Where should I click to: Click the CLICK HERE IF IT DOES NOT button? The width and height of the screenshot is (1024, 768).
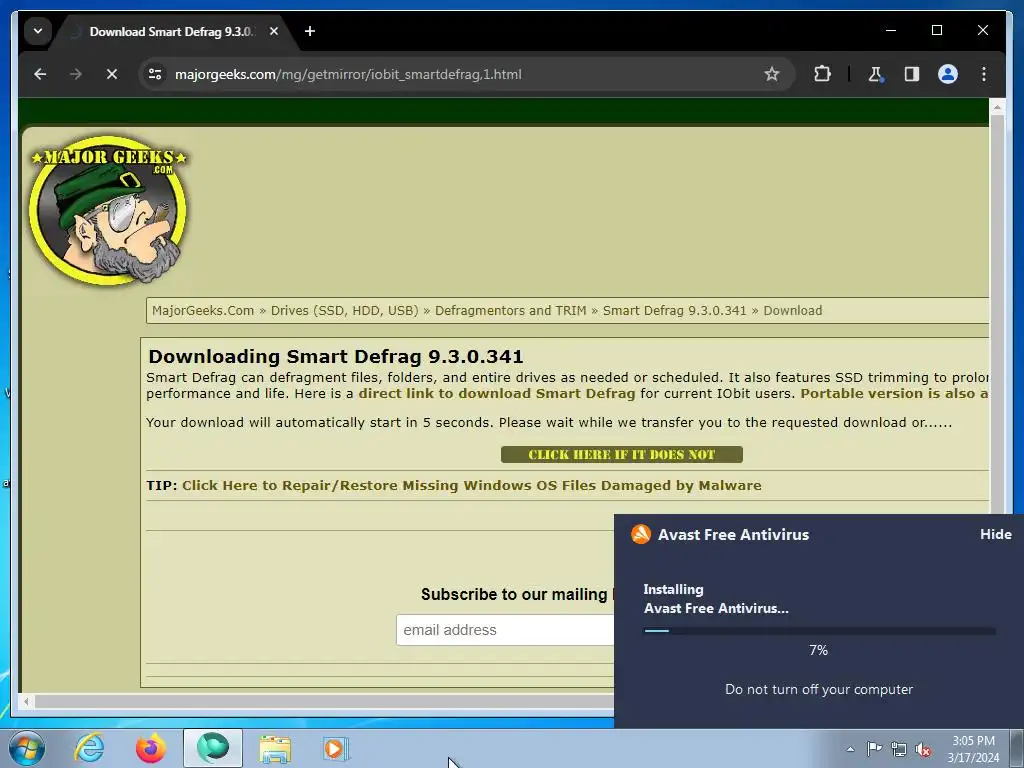pyautogui.click(x=621, y=455)
